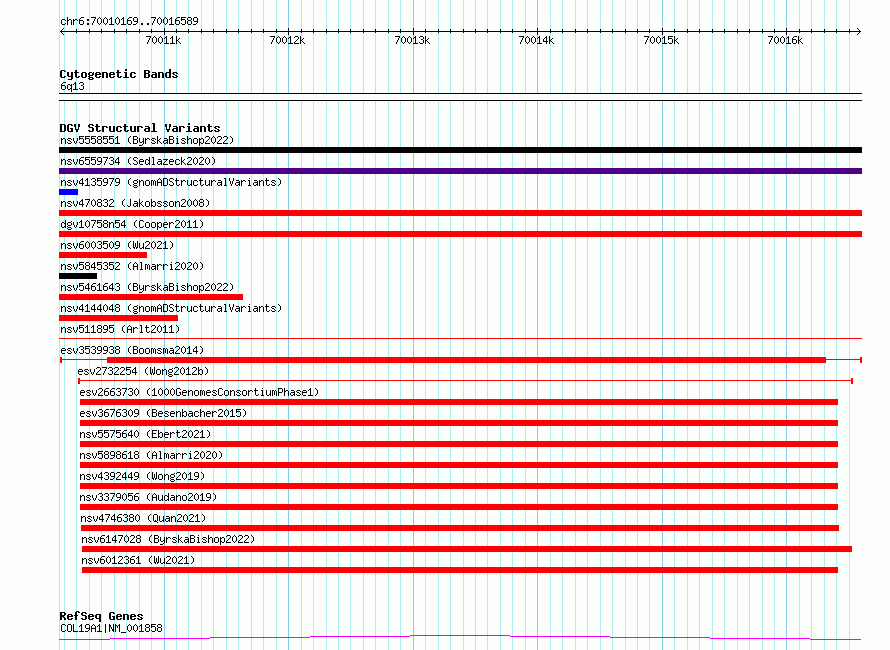Click the 70012k ruler tick label
890x650 pixels.
coord(287,40)
